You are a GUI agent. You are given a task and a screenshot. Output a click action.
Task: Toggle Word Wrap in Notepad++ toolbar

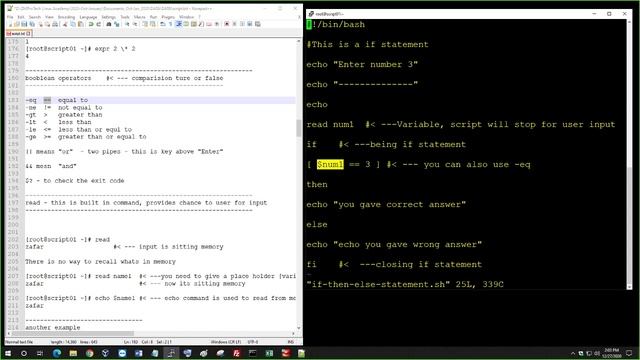163,24
